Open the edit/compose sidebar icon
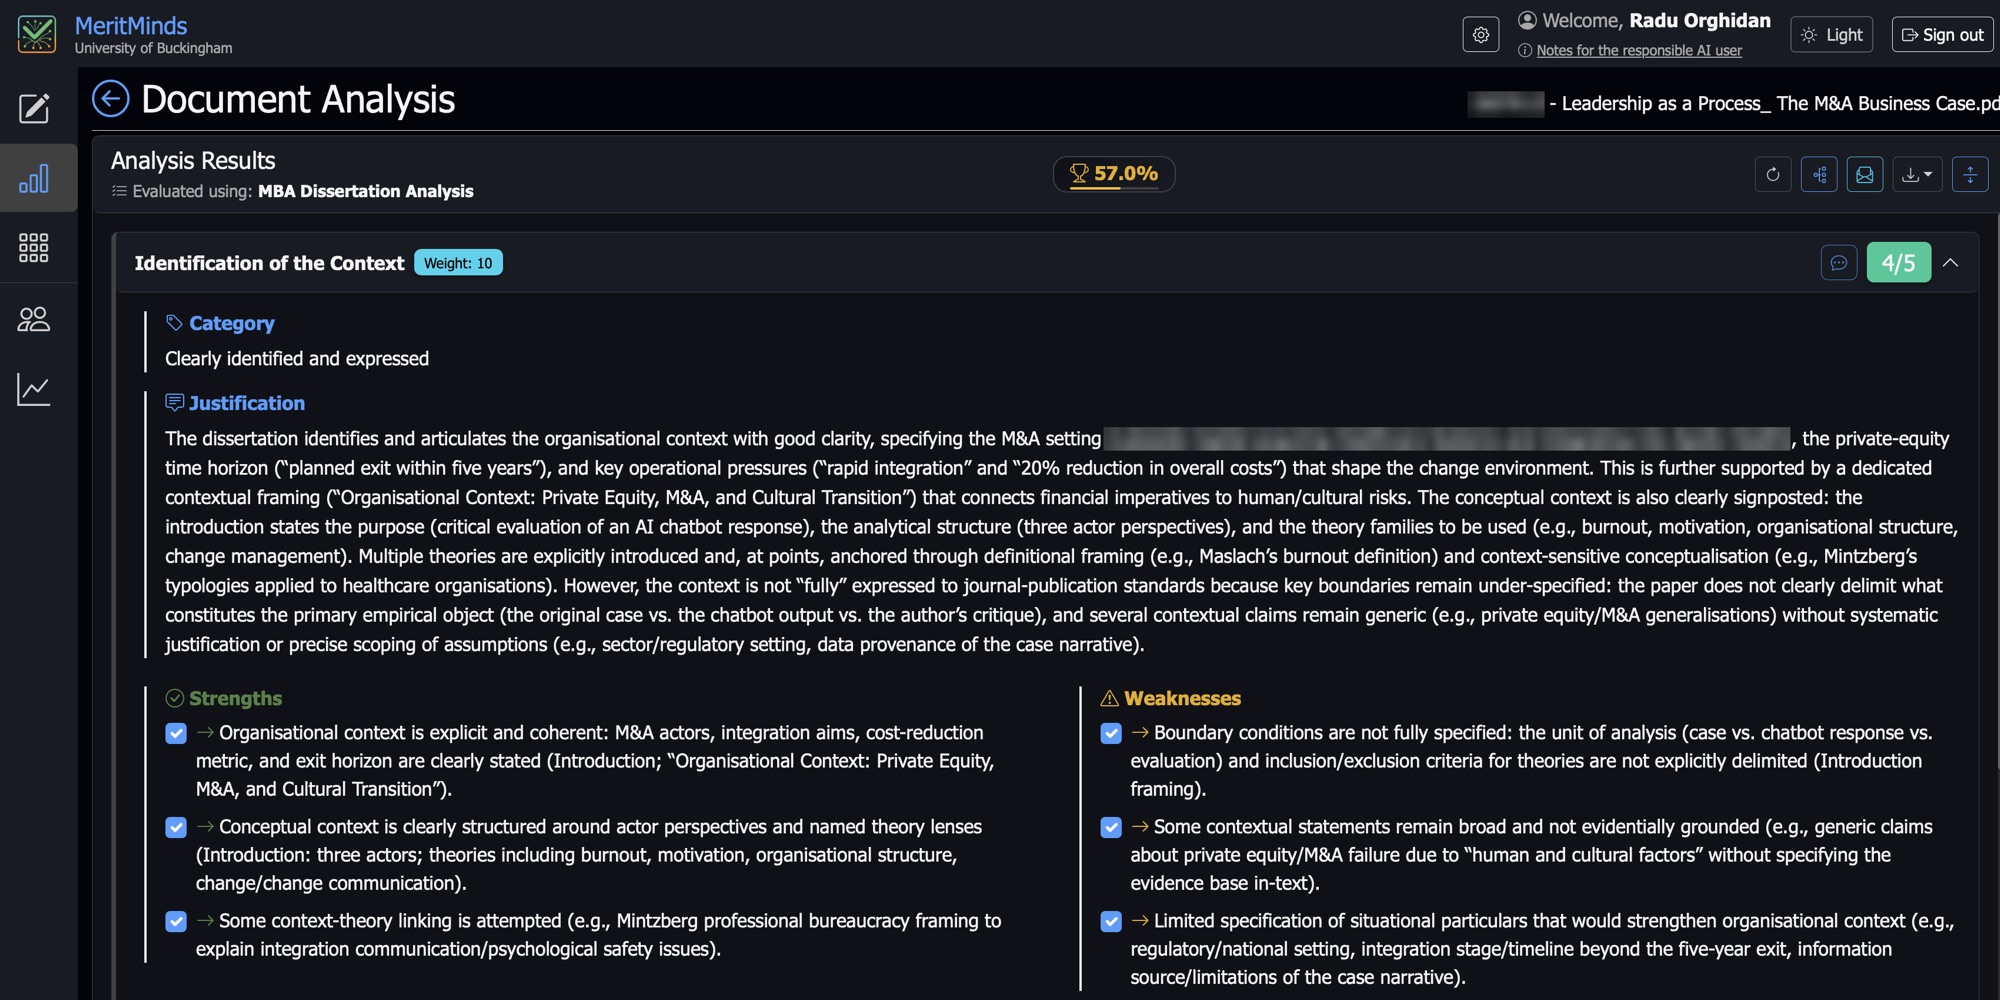 click(34, 108)
